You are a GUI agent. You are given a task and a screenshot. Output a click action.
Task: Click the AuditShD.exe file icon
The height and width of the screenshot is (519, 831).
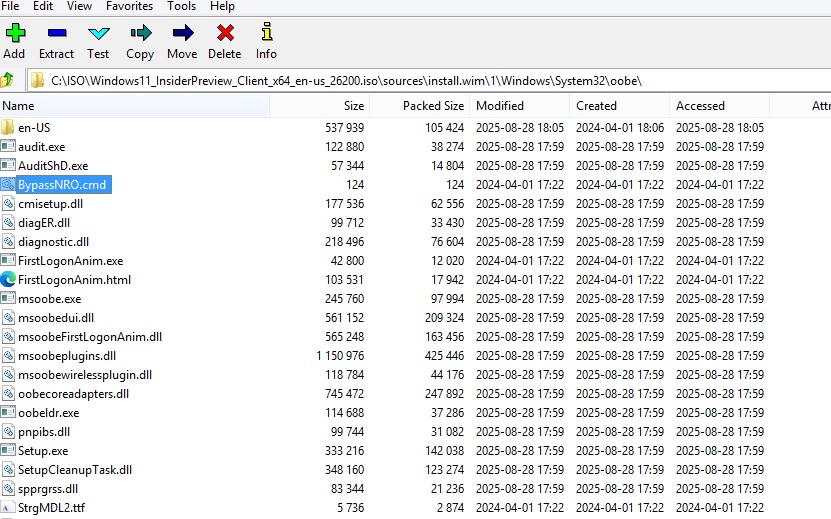coord(8,165)
